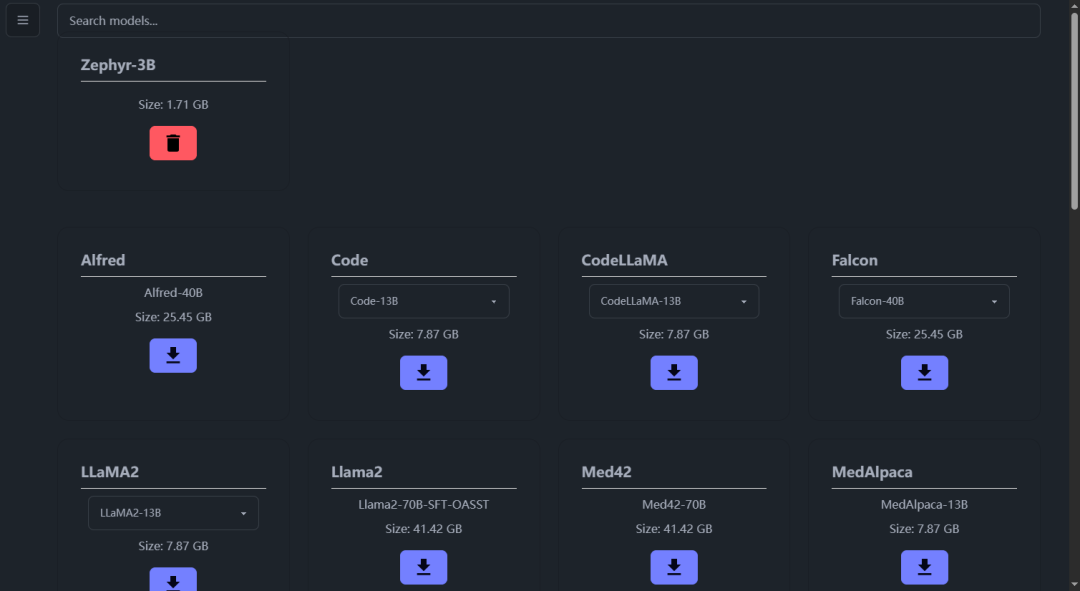Download the Falcon-40B model

[x=924, y=373]
